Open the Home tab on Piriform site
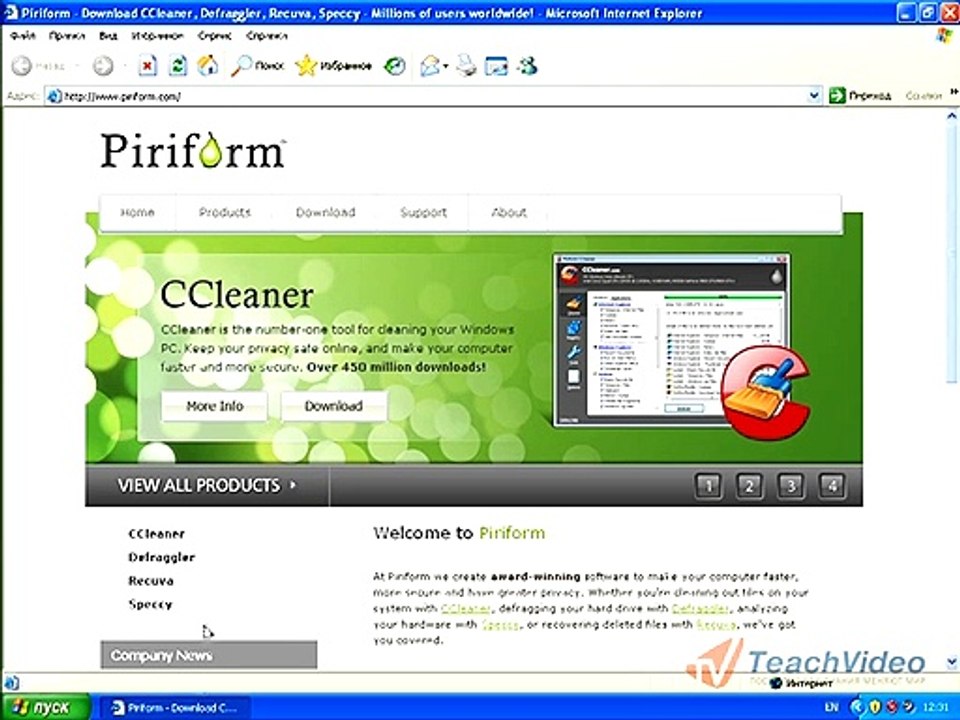Screen dimensions: 960x720 pyautogui.click(x=137, y=212)
